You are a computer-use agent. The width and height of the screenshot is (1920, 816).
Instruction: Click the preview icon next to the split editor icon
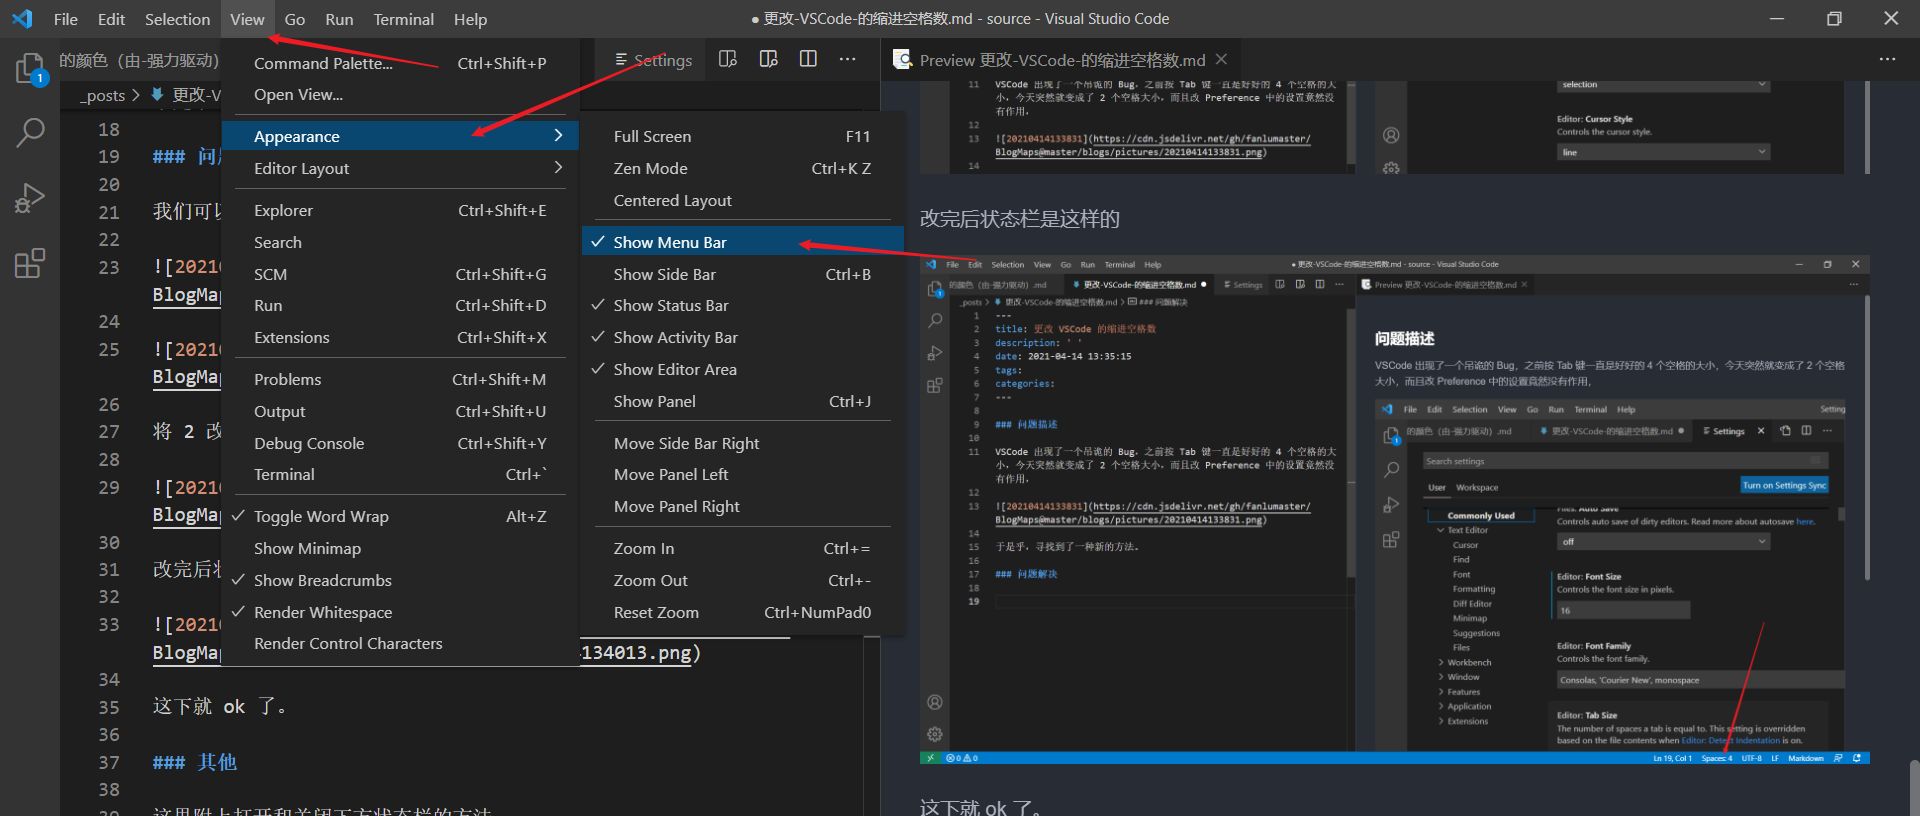[x=768, y=60]
